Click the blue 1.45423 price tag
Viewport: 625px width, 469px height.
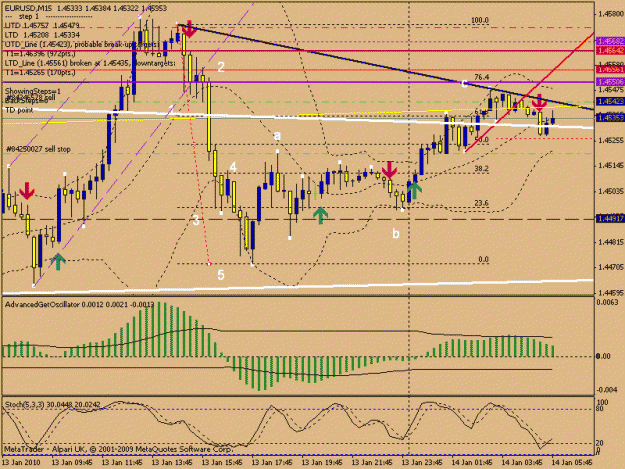point(610,102)
